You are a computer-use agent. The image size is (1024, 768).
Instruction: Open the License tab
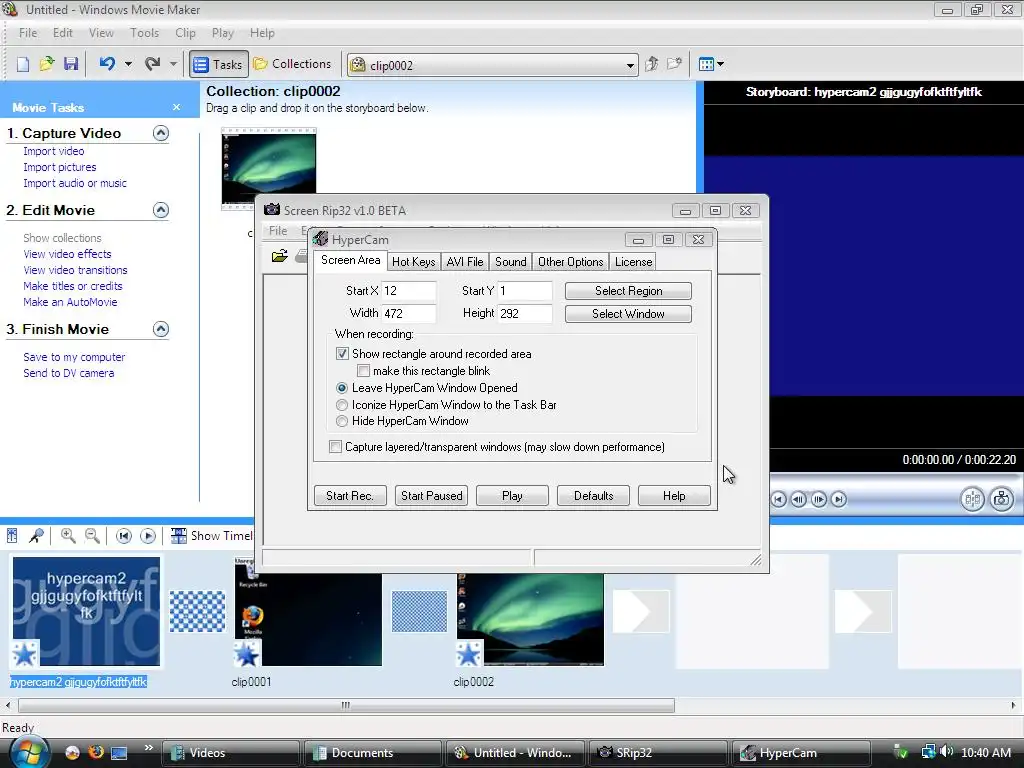click(633, 262)
